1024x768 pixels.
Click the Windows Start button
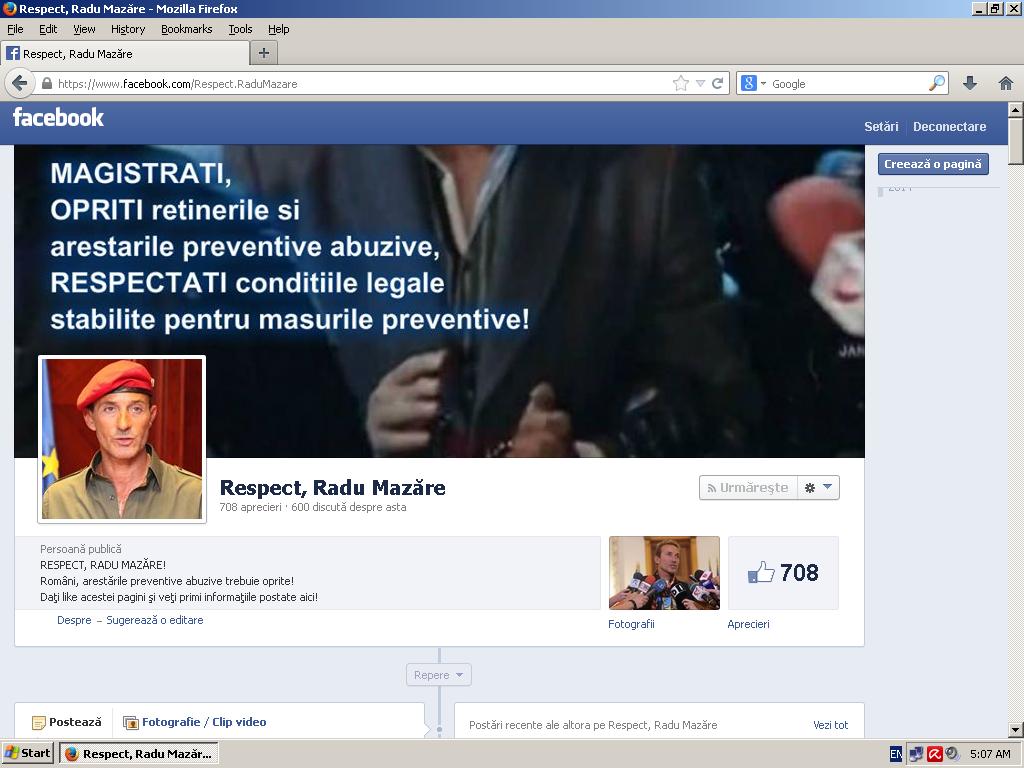tap(28, 753)
